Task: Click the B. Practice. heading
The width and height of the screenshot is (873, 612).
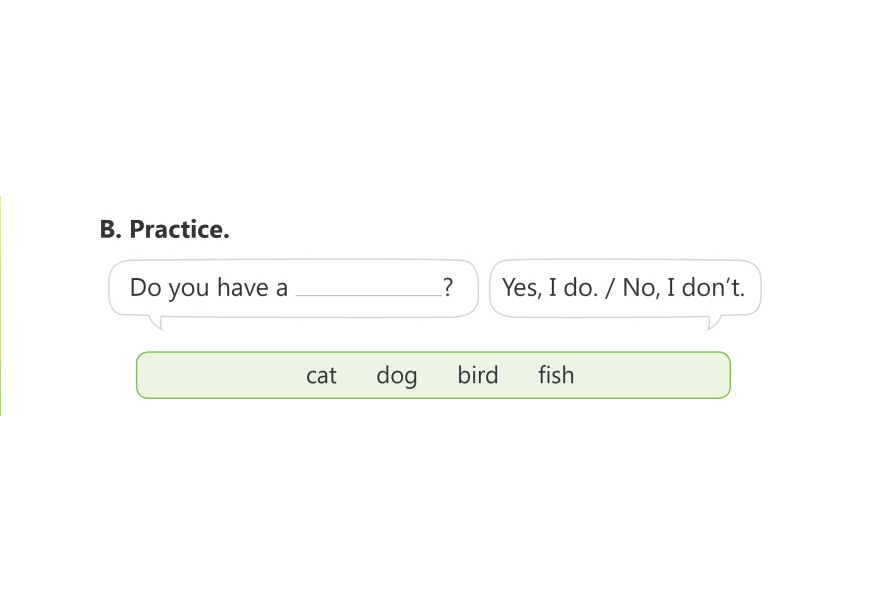Action: point(164,230)
